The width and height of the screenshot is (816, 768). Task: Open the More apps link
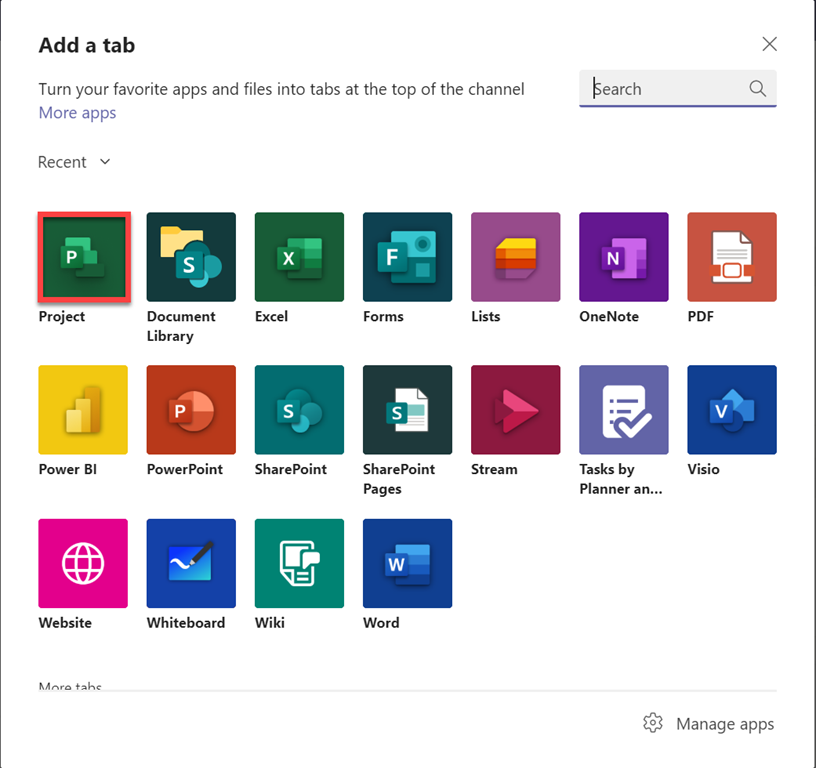77,113
